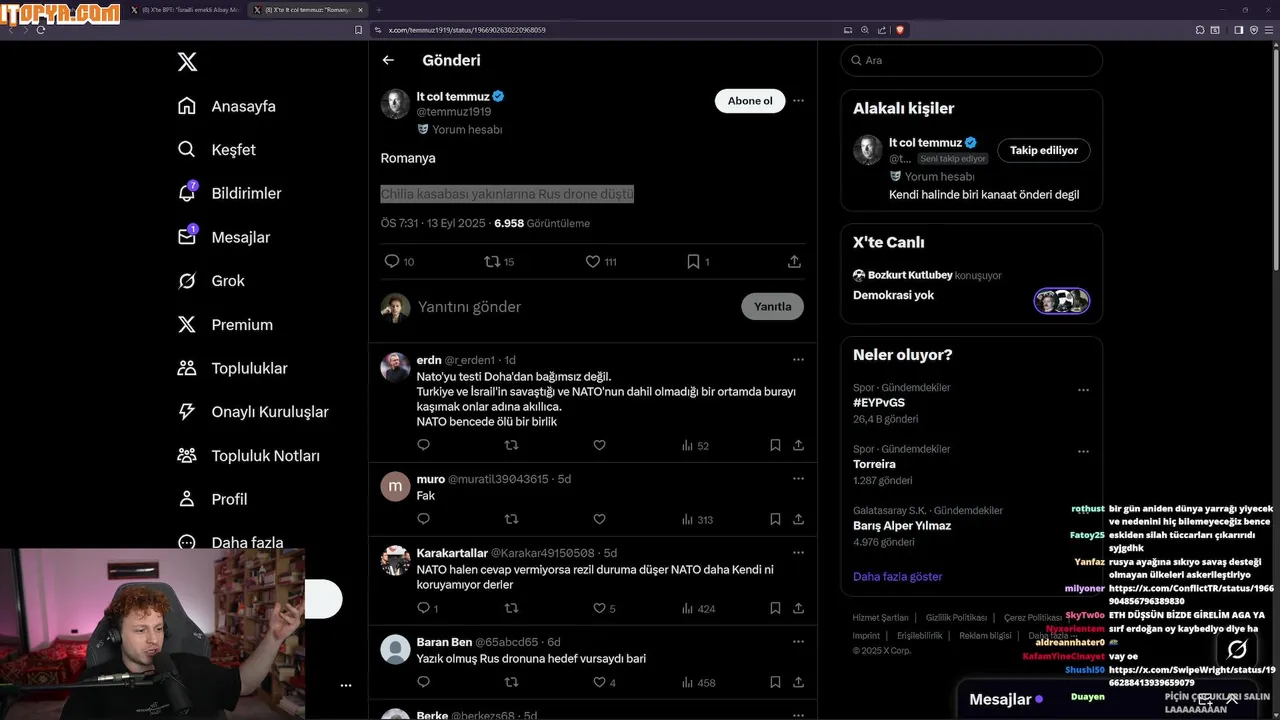Switch to first X'te BPT tab

(x=185, y=10)
